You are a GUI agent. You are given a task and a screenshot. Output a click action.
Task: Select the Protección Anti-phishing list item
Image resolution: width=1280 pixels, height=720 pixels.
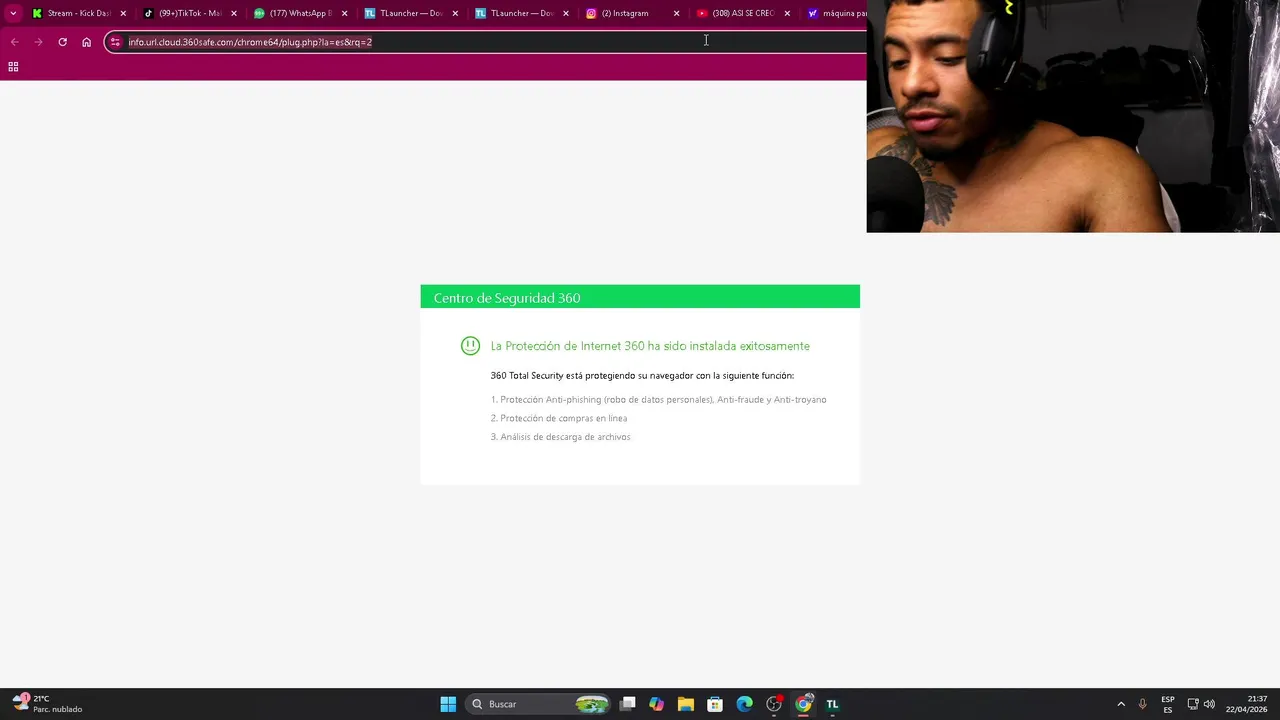[658, 400]
